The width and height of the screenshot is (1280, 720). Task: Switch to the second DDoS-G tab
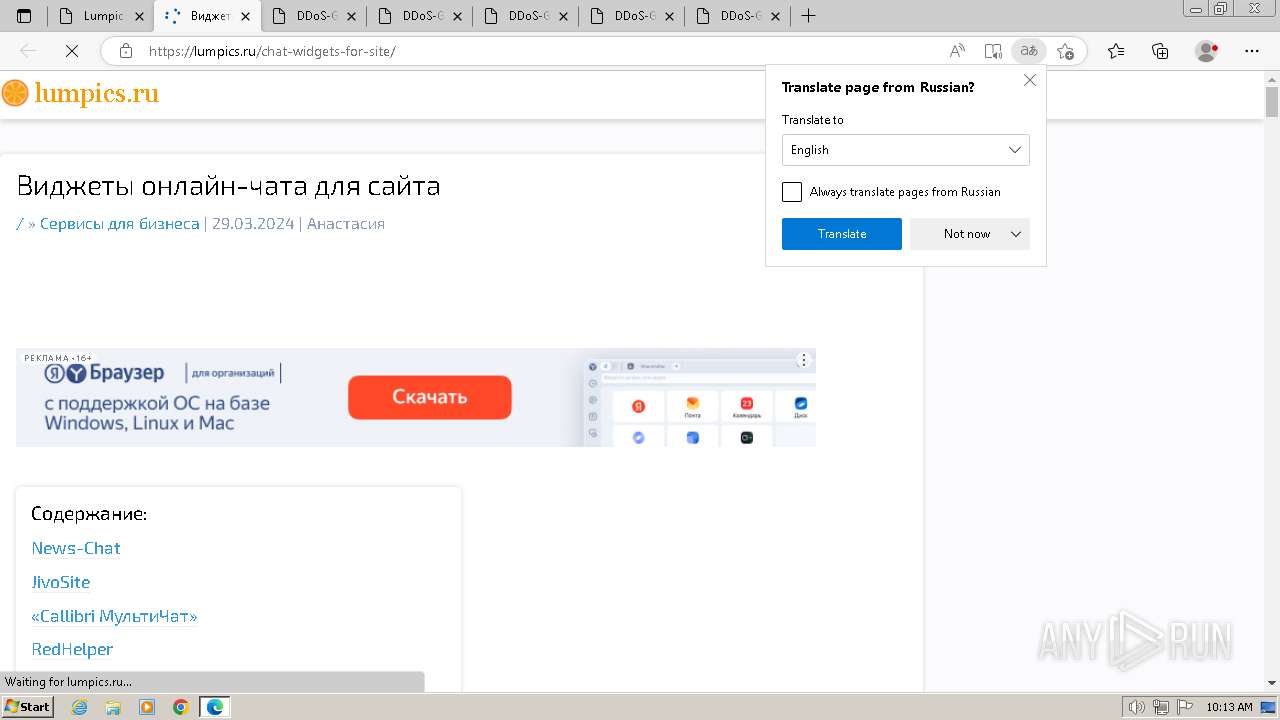(420, 16)
